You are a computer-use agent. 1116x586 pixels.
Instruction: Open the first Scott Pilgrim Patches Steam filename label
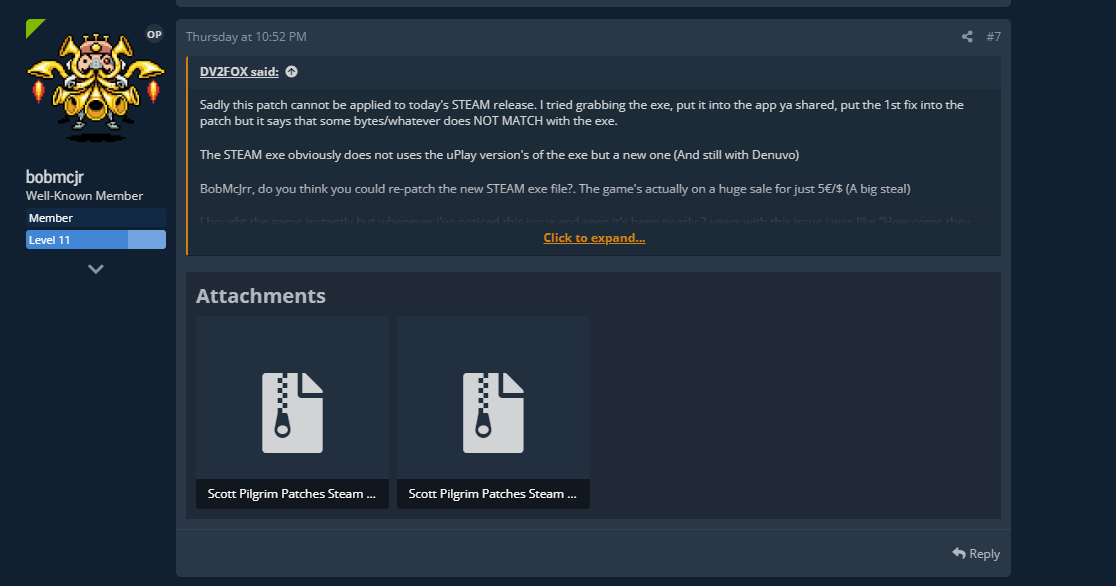click(292, 493)
